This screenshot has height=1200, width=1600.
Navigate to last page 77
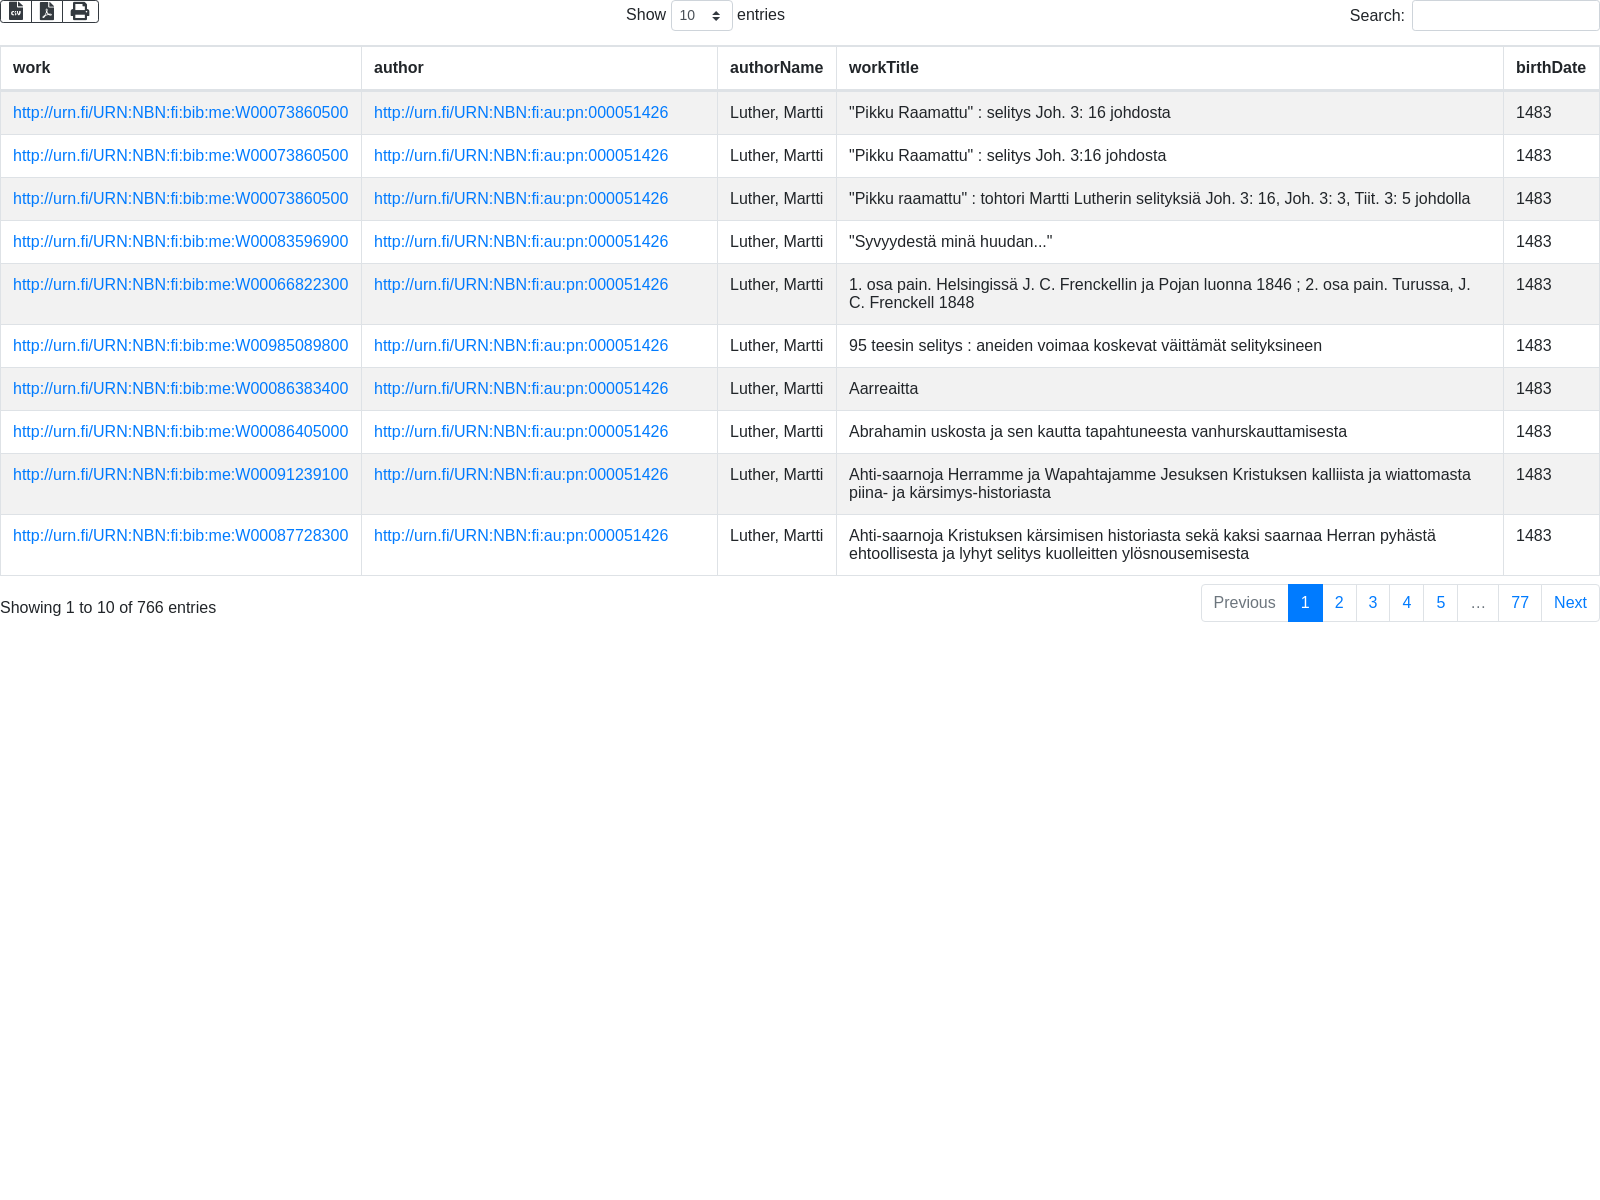click(1520, 603)
